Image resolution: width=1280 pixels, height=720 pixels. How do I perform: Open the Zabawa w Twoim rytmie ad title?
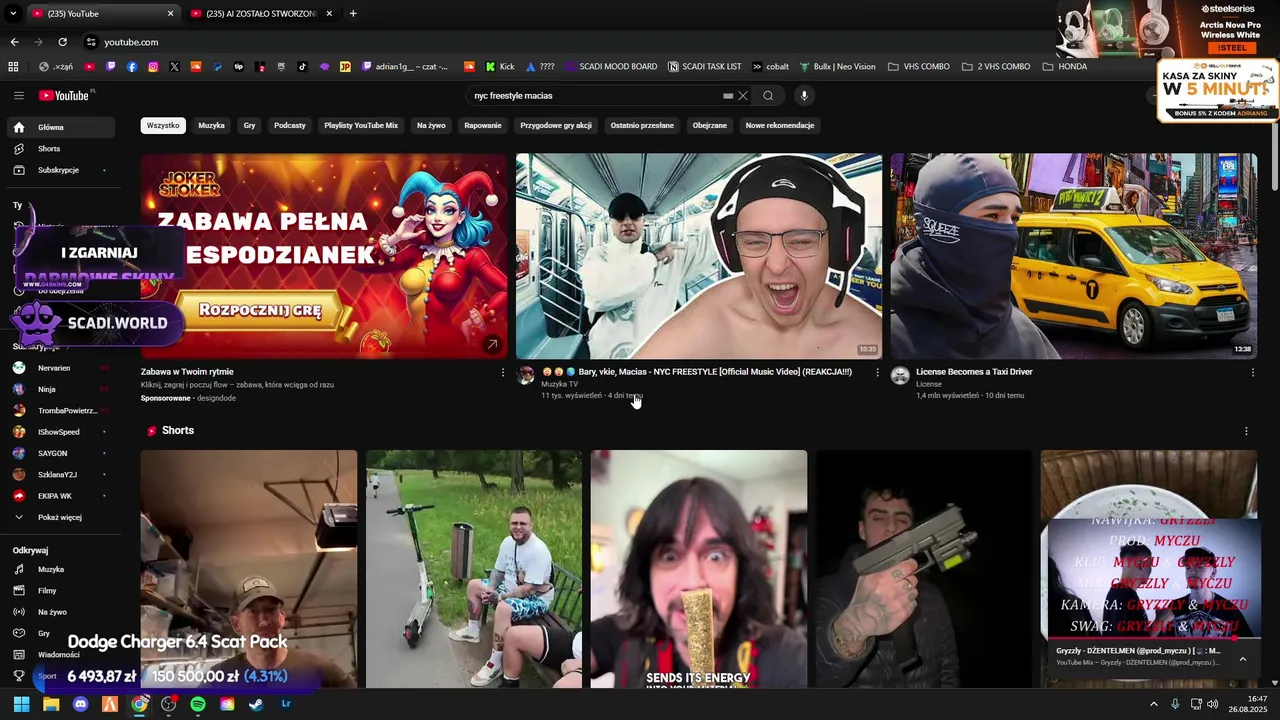pos(187,372)
